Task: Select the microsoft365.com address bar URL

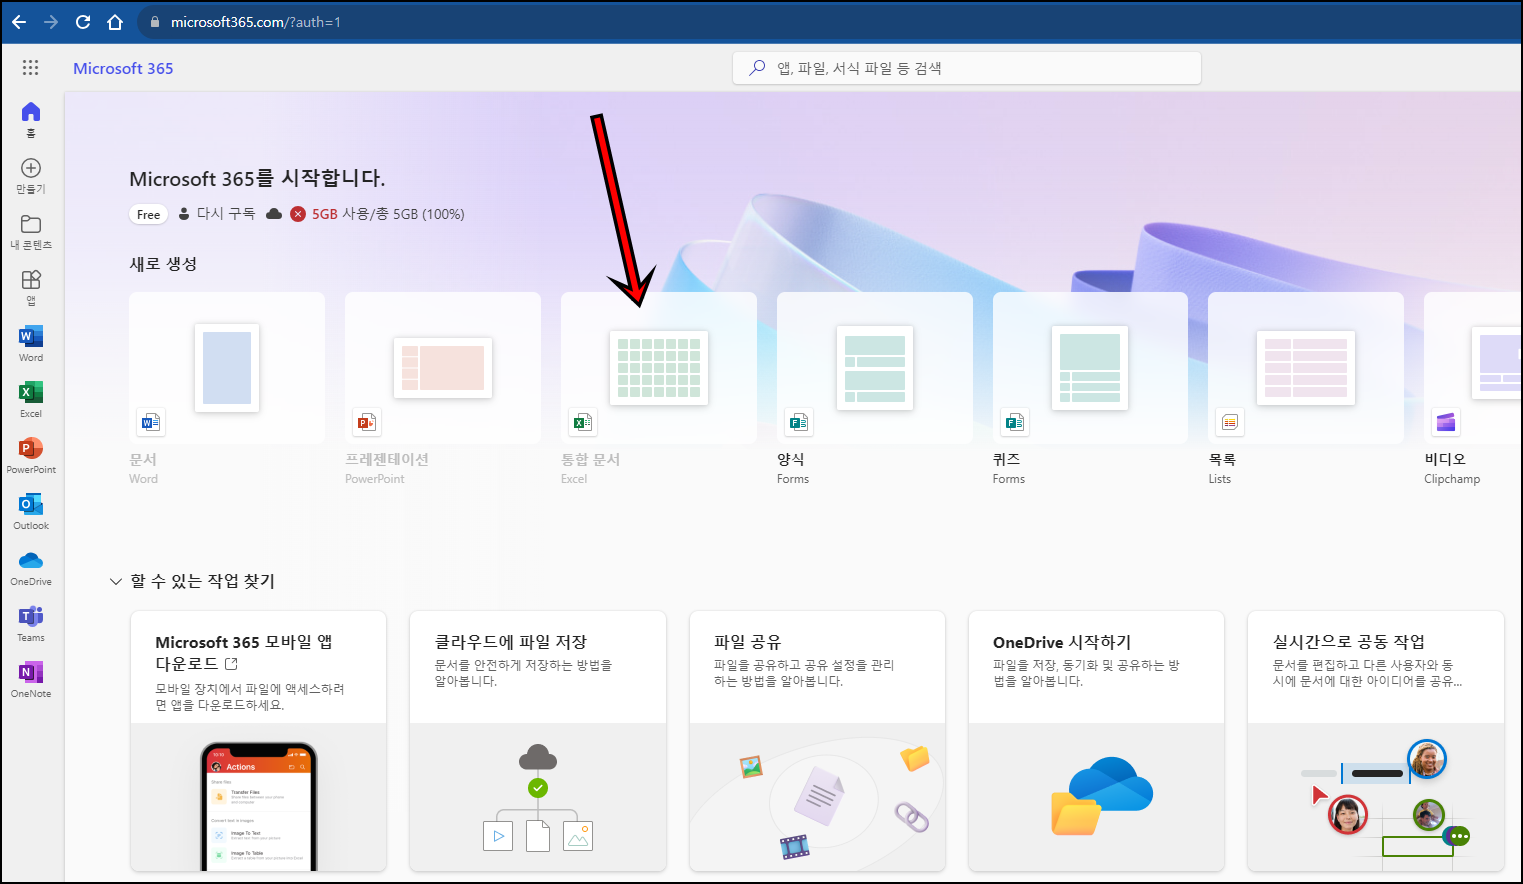Action: [x=255, y=22]
